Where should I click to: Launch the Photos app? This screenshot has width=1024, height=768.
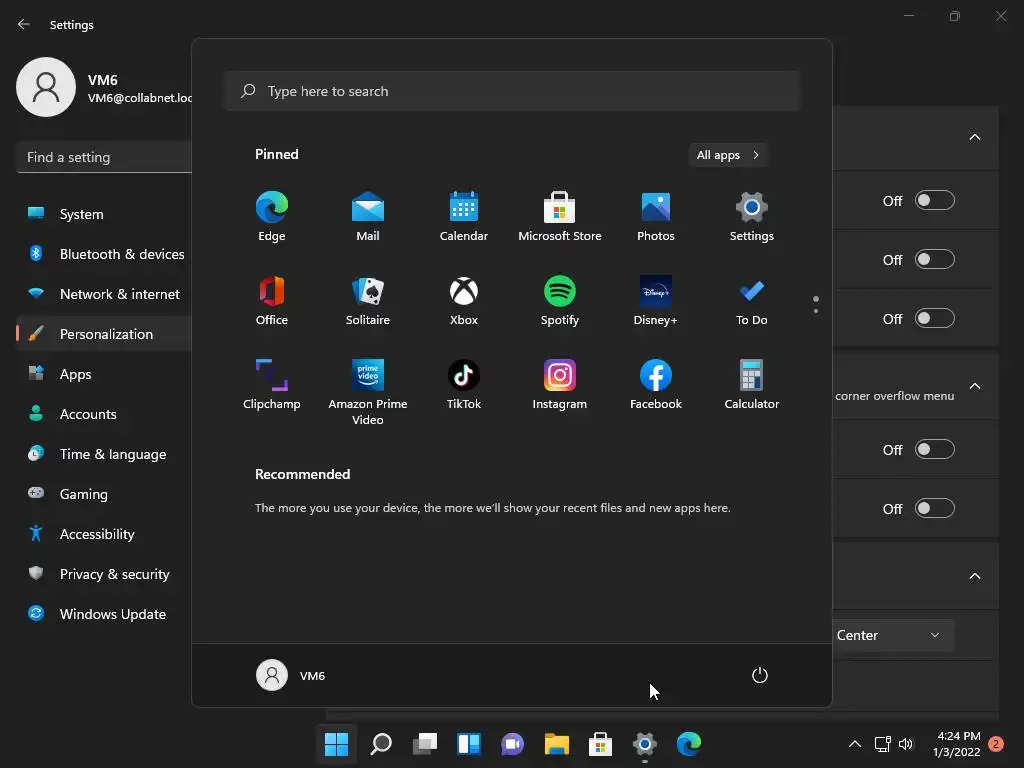pyautogui.click(x=656, y=216)
